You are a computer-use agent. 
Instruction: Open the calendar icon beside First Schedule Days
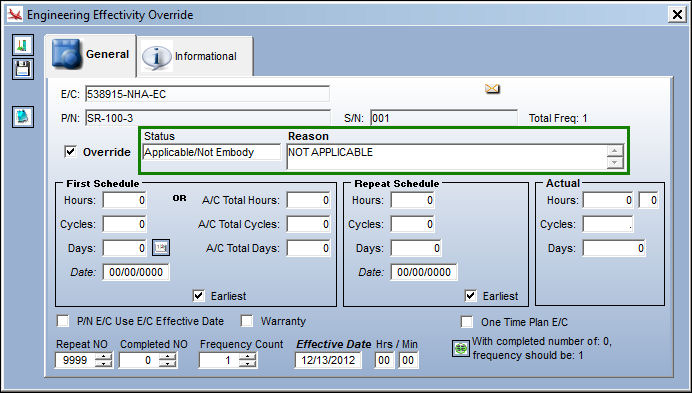pyautogui.click(x=161, y=247)
